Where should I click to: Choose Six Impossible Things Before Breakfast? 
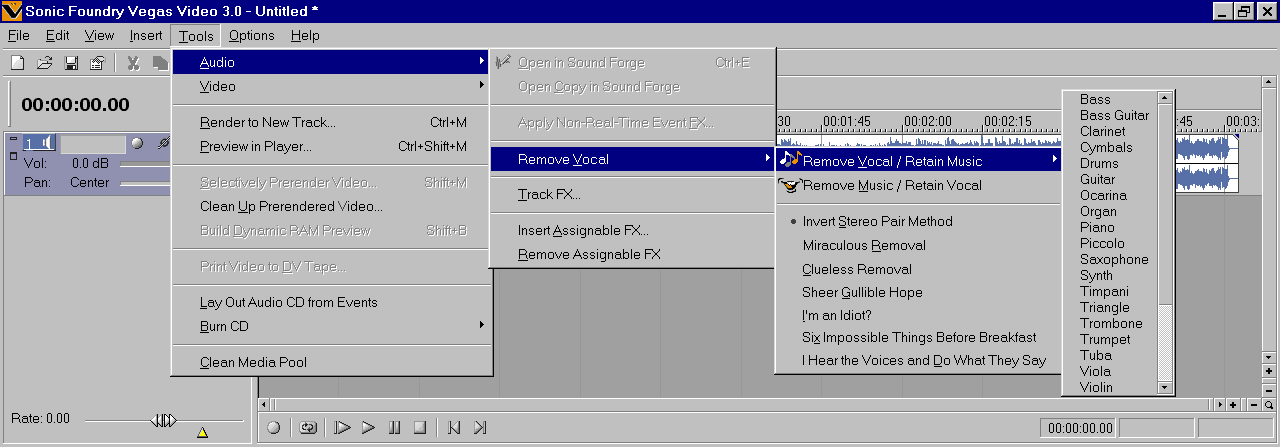pyautogui.click(x=919, y=338)
